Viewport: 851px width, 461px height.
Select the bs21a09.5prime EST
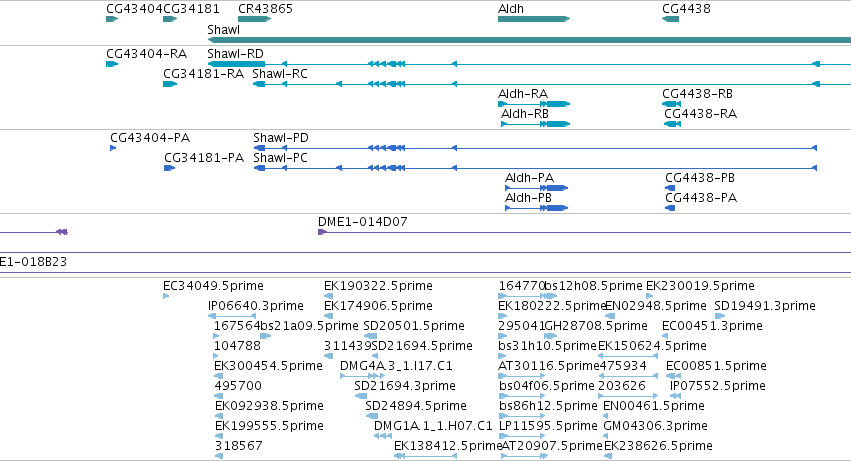click(x=265, y=336)
